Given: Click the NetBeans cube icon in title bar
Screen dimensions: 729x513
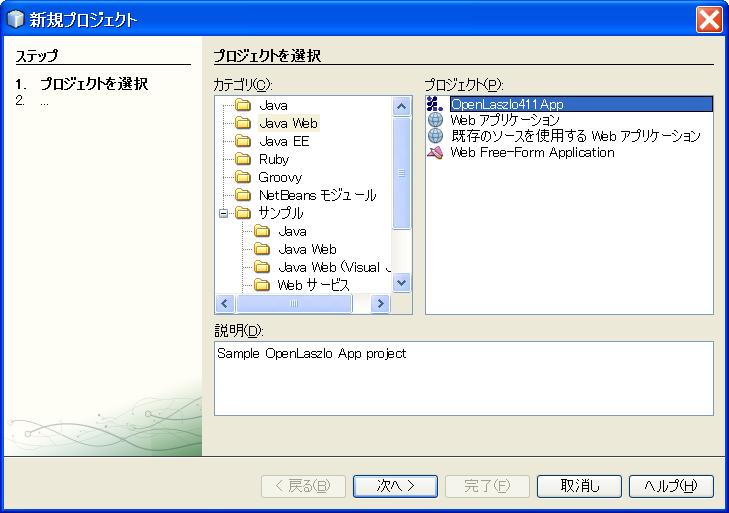Looking at the screenshot, I should (15, 19).
